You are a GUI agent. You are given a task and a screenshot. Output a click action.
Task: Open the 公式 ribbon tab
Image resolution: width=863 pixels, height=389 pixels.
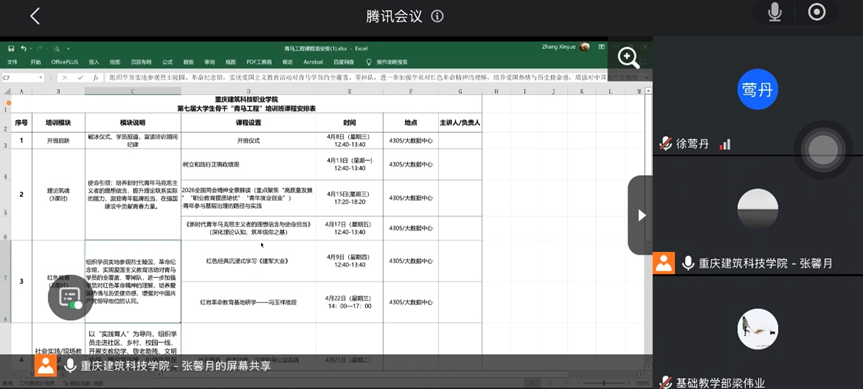(167, 62)
